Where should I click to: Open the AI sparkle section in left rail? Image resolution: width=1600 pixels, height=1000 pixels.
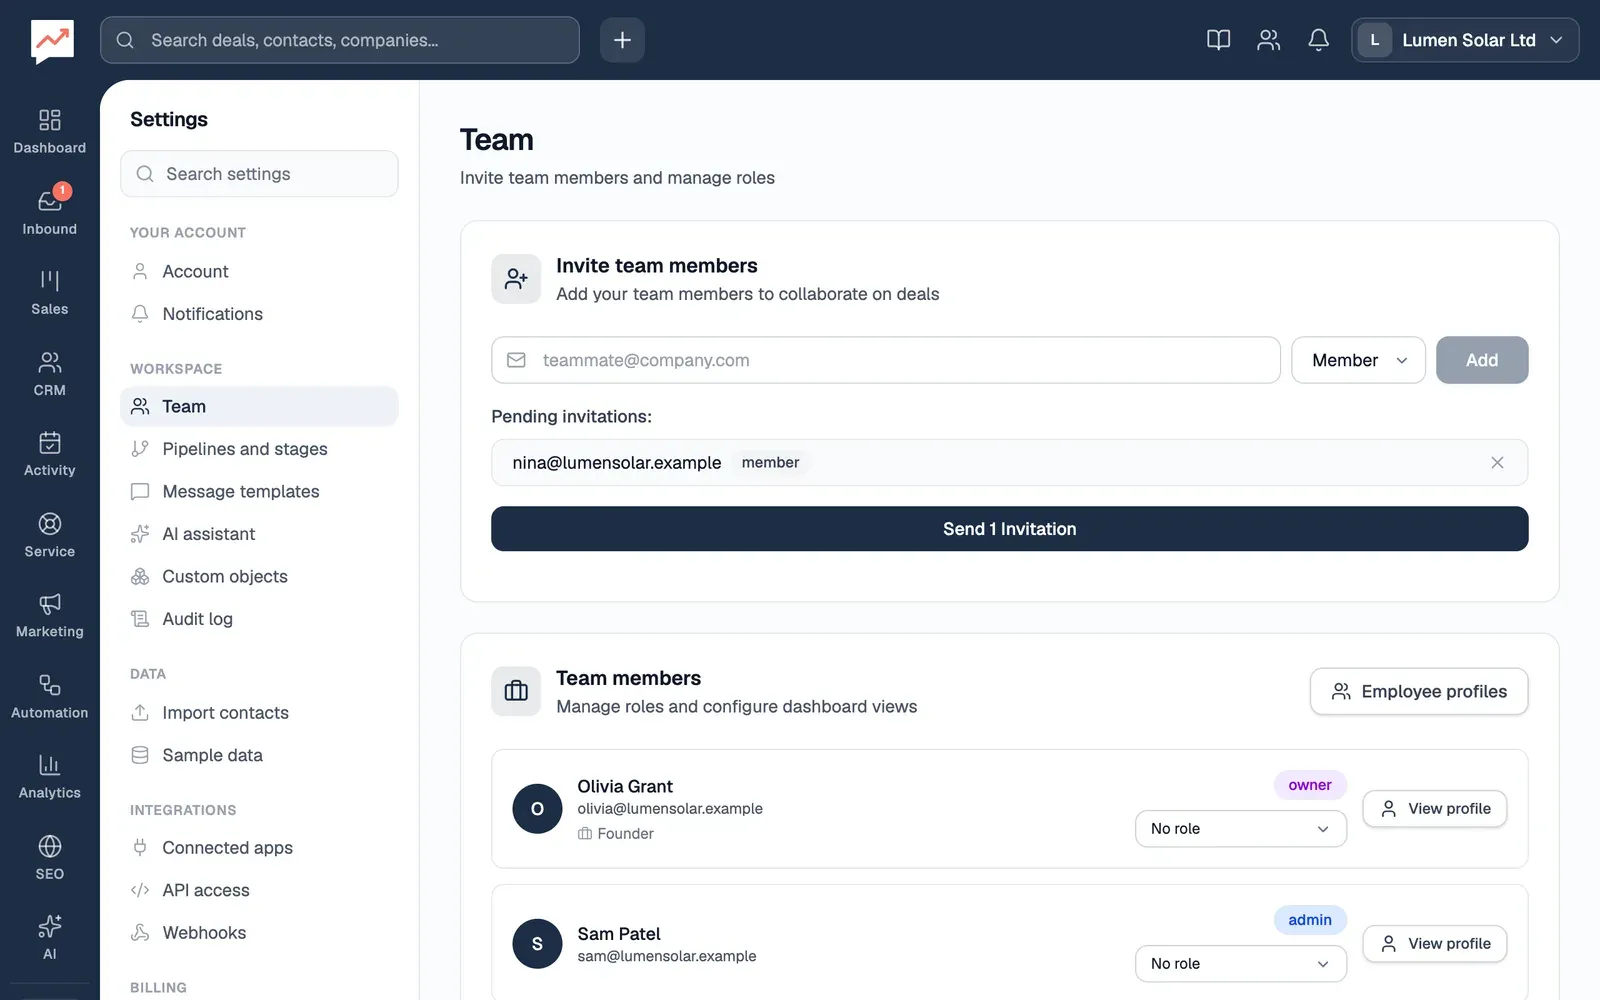[49, 938]
